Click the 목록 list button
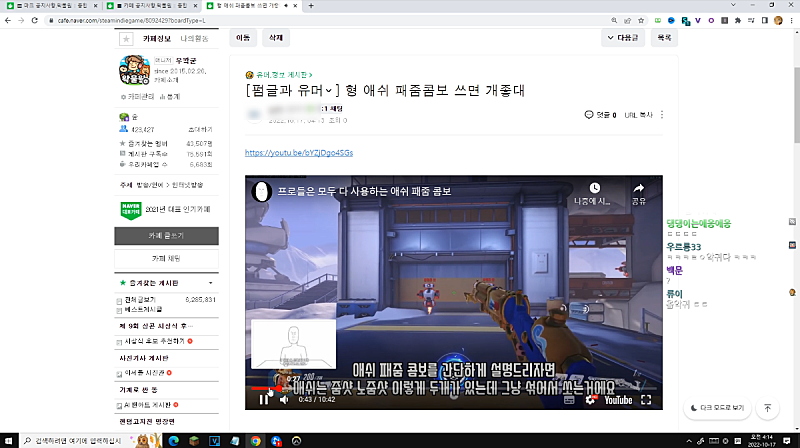The height and width of the screenshot is (448, 800). 664,38
